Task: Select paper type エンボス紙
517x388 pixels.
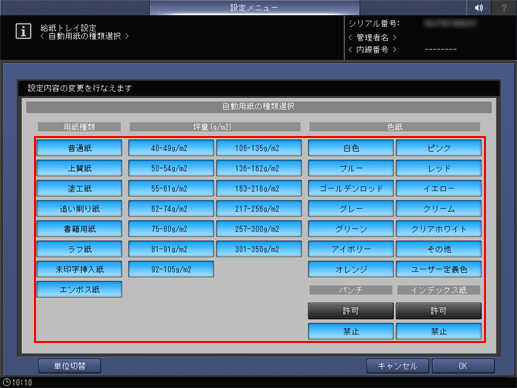Action: (x=79, y=289)
